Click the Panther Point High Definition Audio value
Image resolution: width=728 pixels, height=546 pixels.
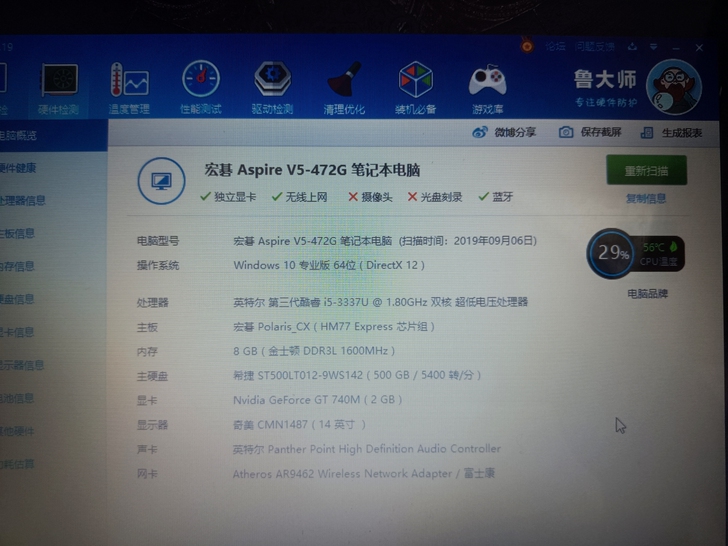(x=367, y=449)
